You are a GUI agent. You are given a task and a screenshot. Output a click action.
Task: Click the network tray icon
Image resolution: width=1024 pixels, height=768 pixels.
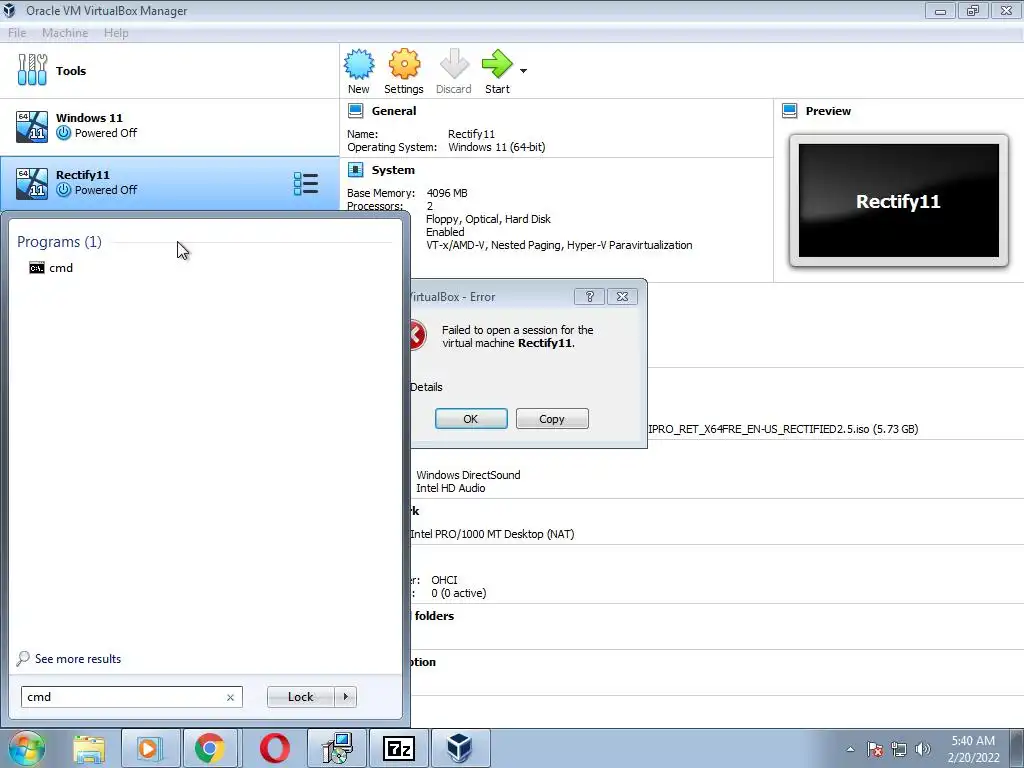click(x=899, y=749)
